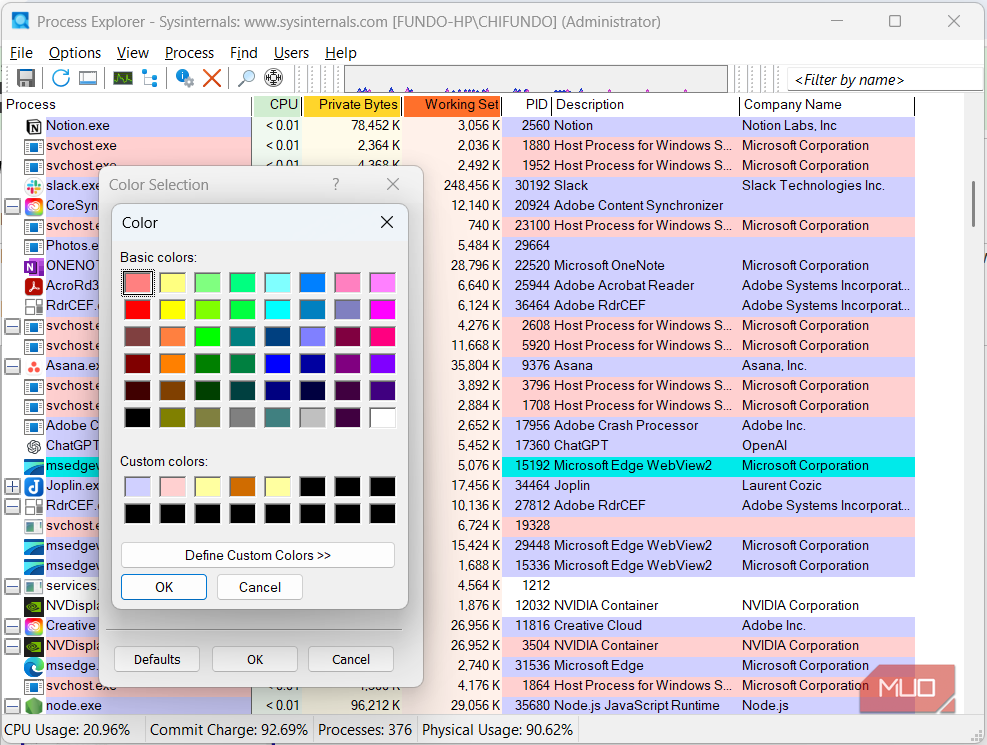Screen dimensions: 987x745
Task: Collapse the Creative Cloud tree node
Action: click(13, 626)
